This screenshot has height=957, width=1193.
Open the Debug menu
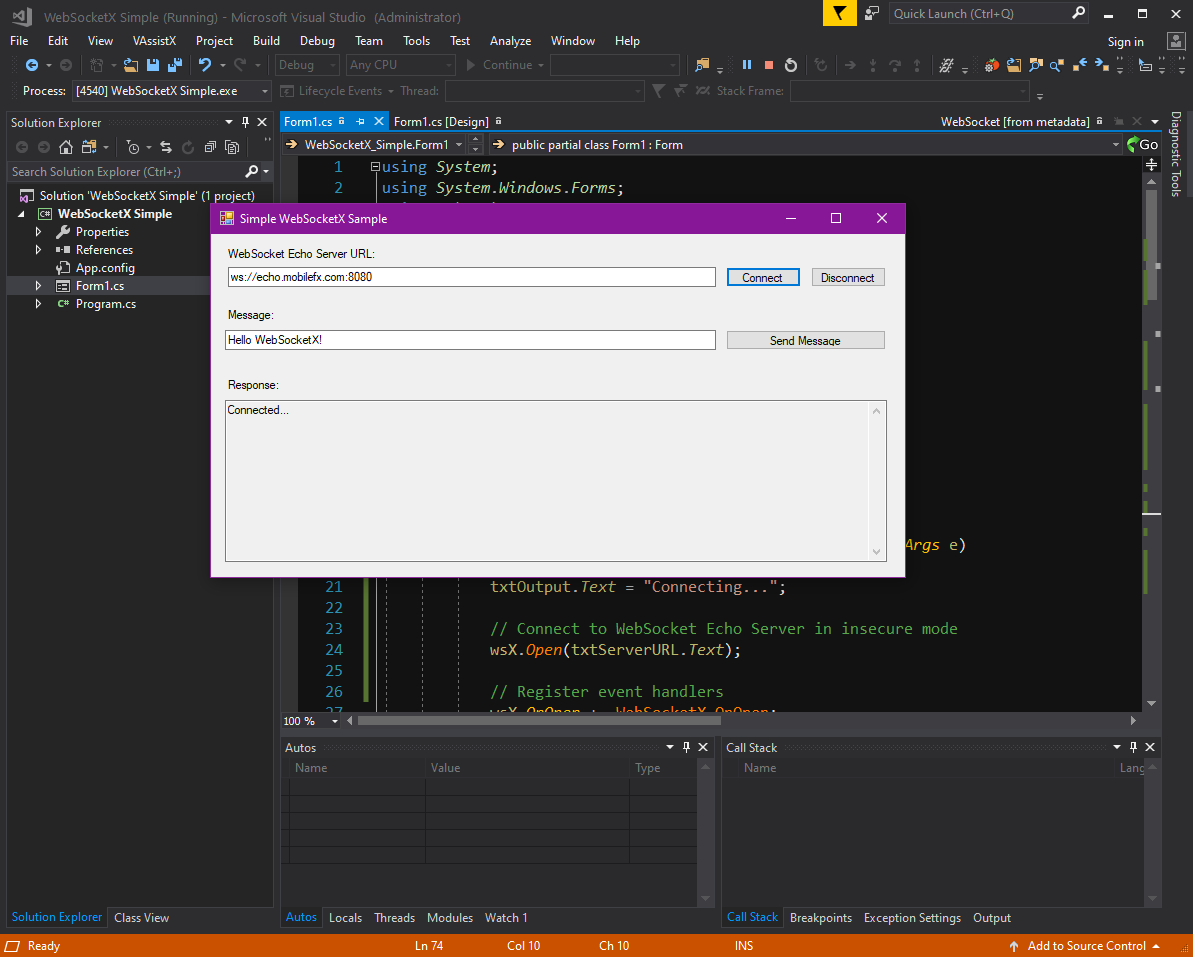317,41
